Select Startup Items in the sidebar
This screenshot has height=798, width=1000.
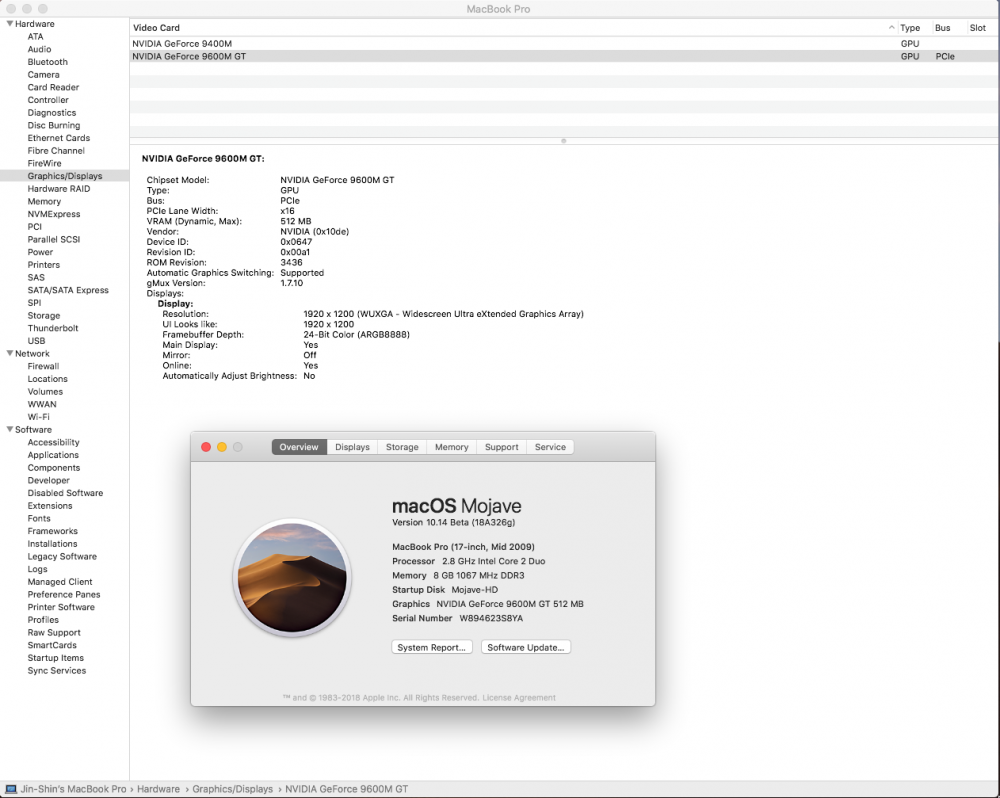tap(55, 658)
